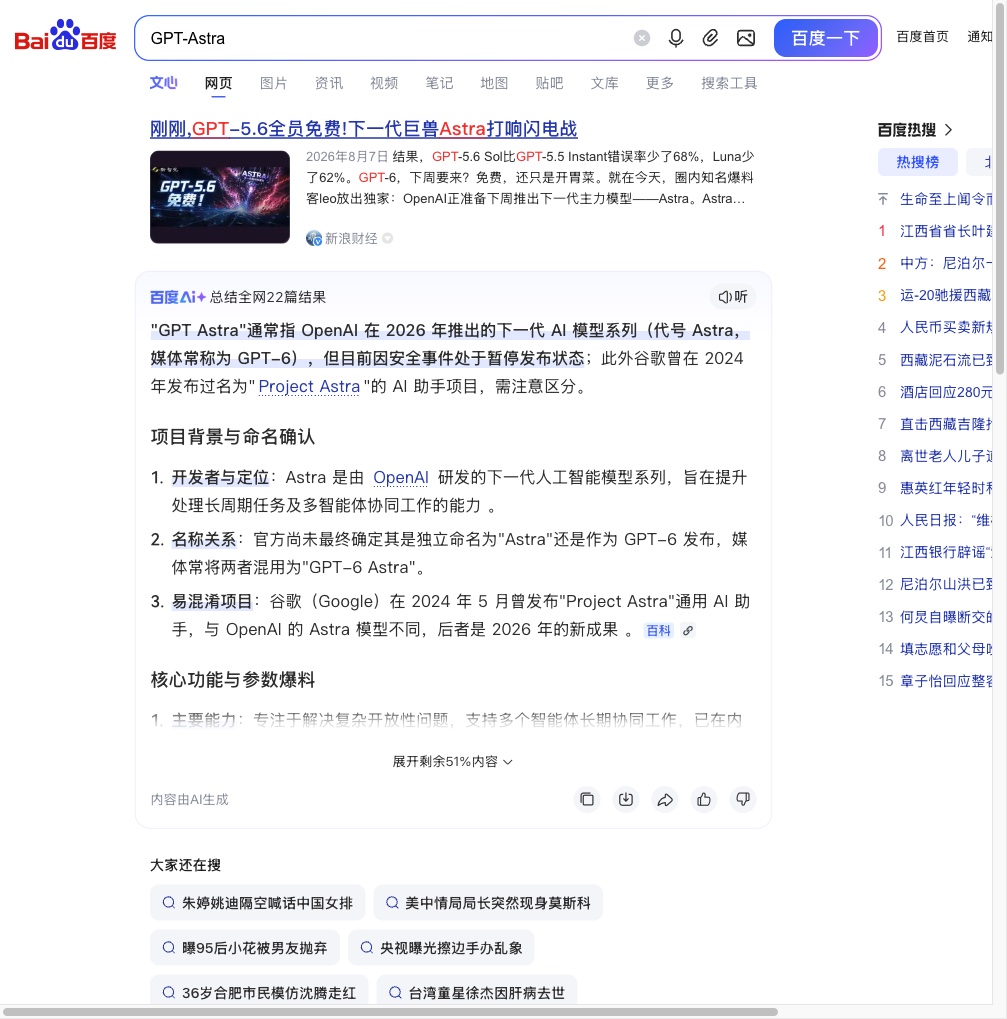1007x1019 pixels.
Task: Start voice search with microphone icon
Action: coord(676,38)
